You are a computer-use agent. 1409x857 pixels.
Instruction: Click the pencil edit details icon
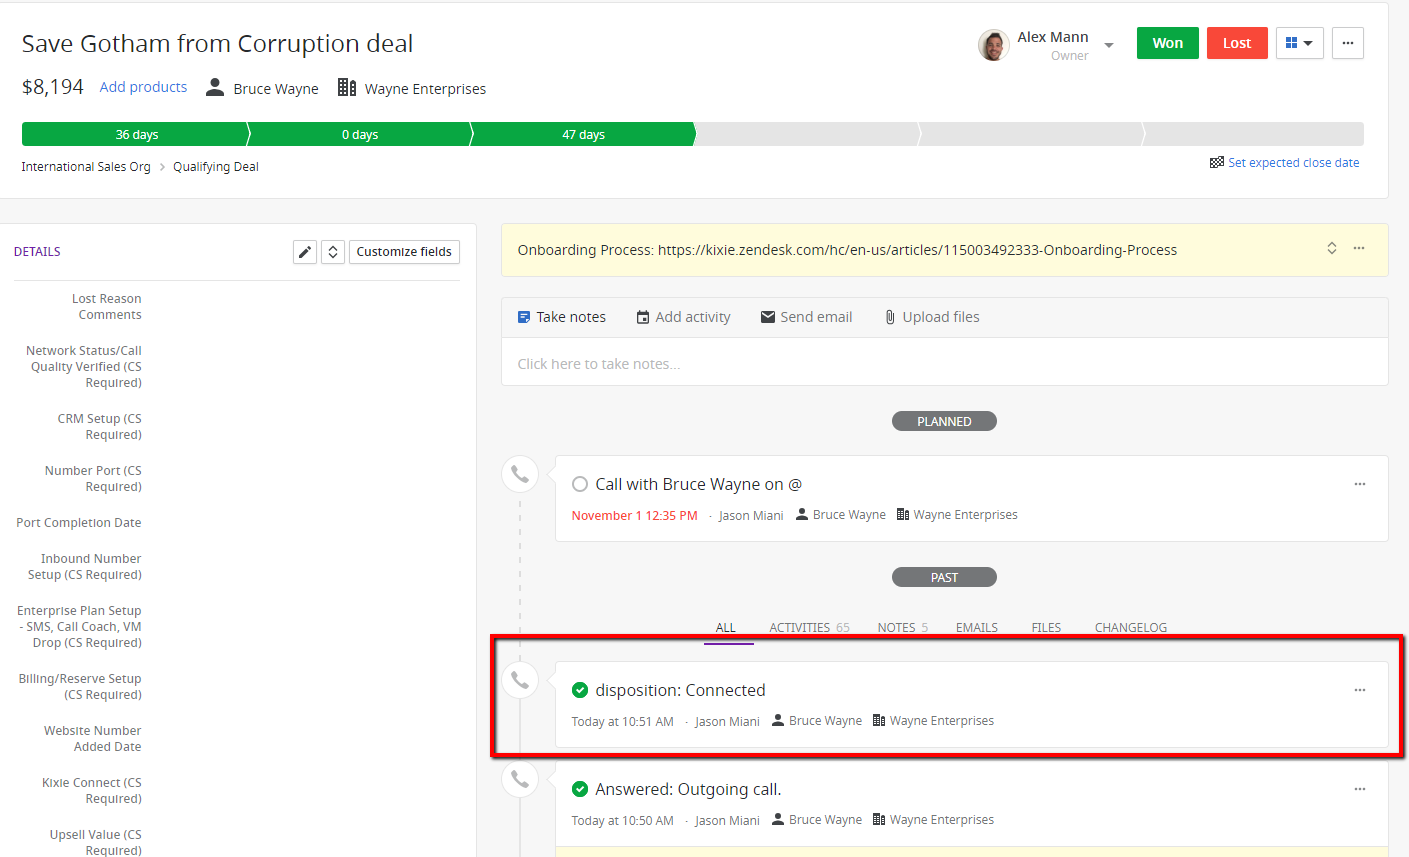[x=305, y=252]
